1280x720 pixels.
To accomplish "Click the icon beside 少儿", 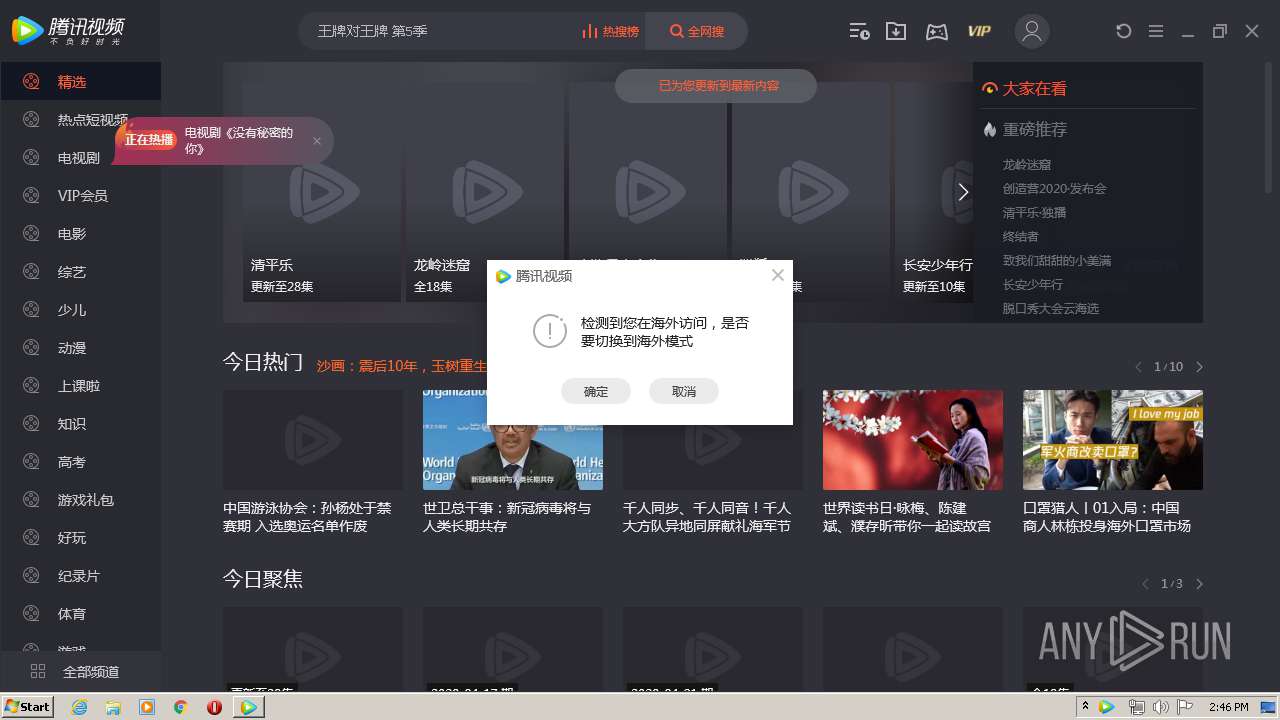I will point(31,310).
